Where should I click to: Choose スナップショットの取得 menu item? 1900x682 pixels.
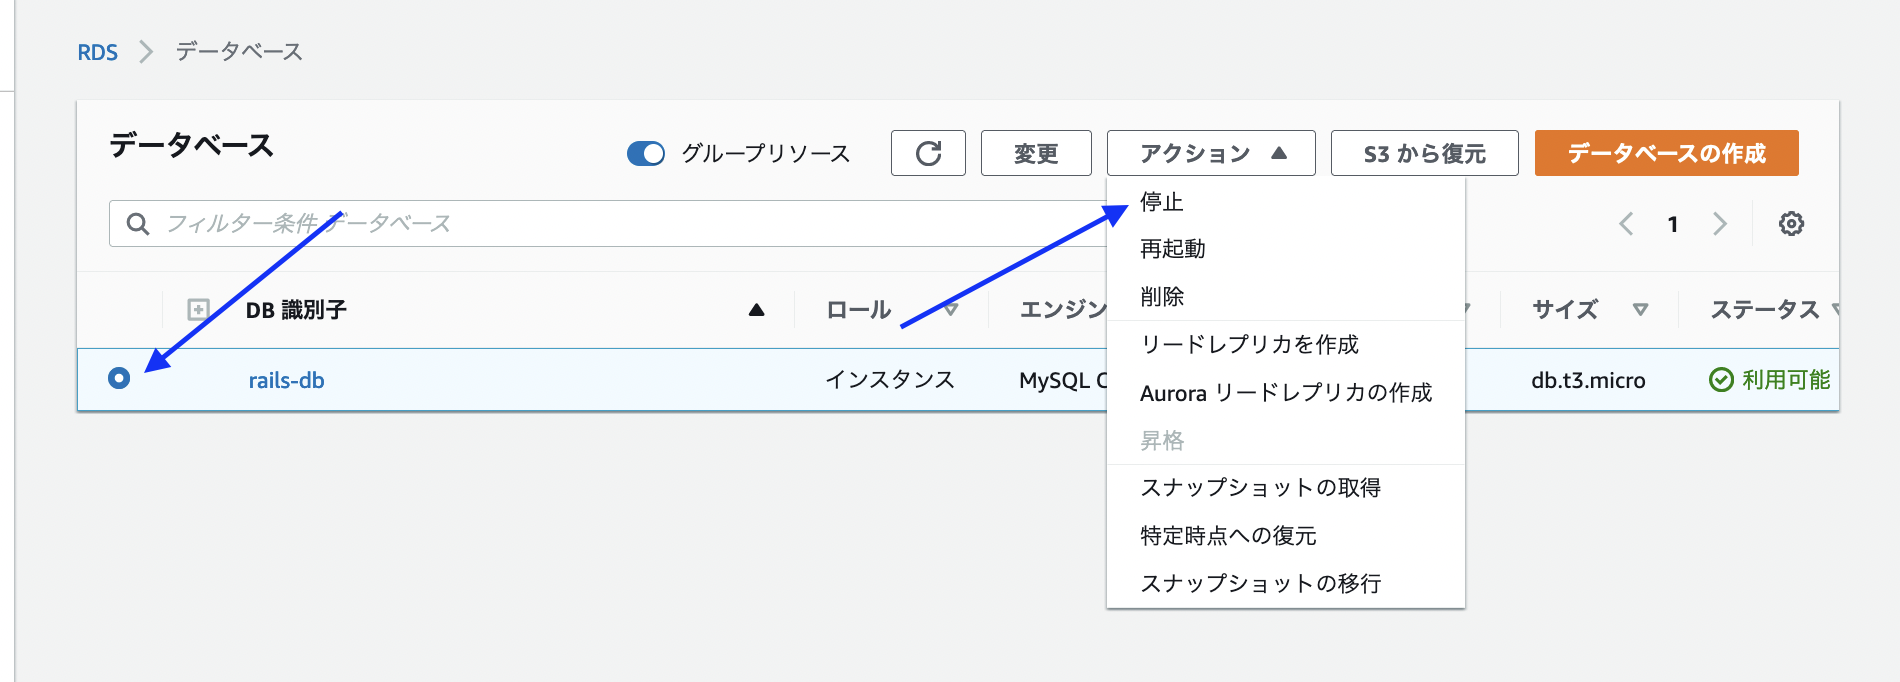[x=1260, y=488]
